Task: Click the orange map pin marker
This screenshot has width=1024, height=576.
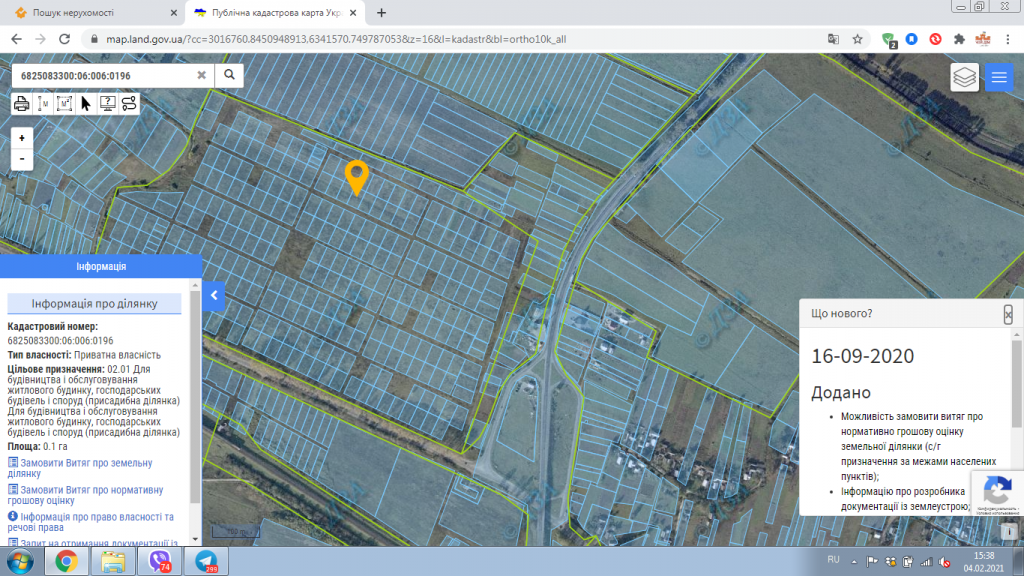Action: click(357, 177)
